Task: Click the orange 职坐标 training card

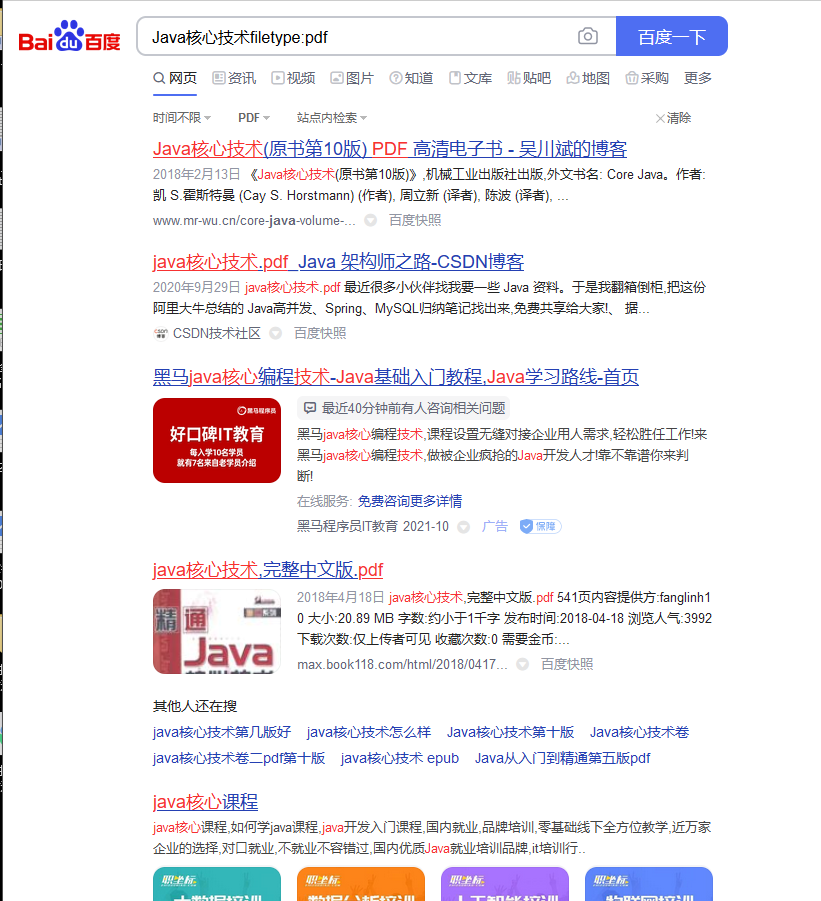Action: coord(361,884)
